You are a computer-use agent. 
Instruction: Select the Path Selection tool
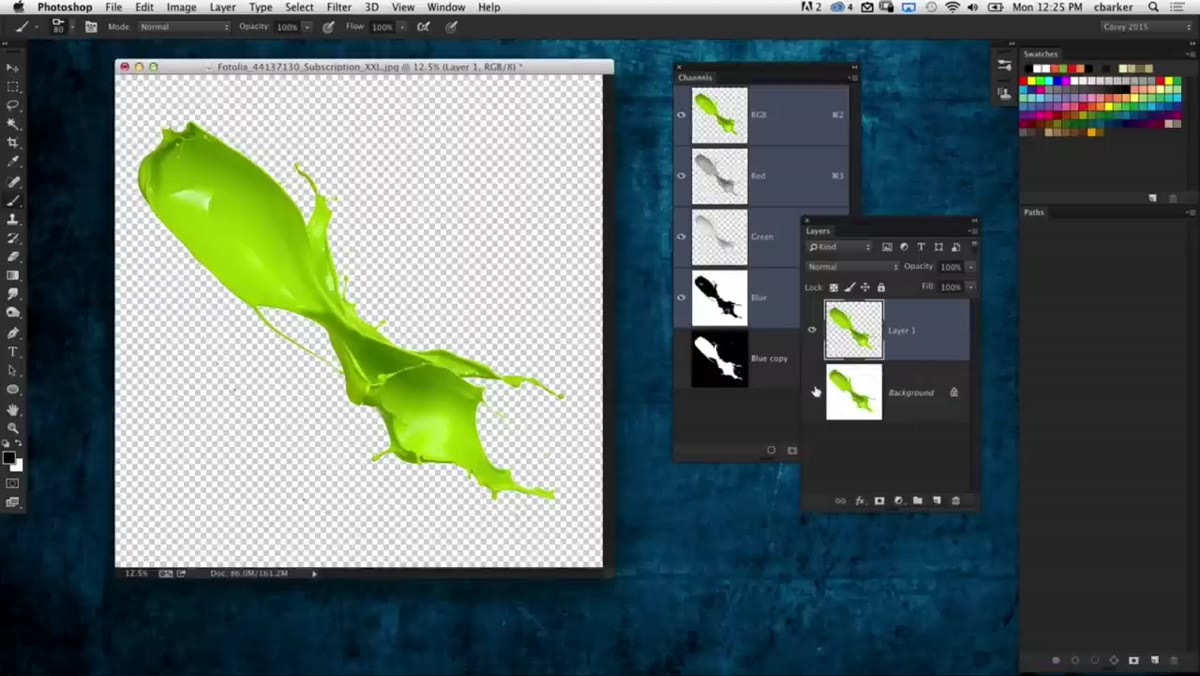click(13, 371)
